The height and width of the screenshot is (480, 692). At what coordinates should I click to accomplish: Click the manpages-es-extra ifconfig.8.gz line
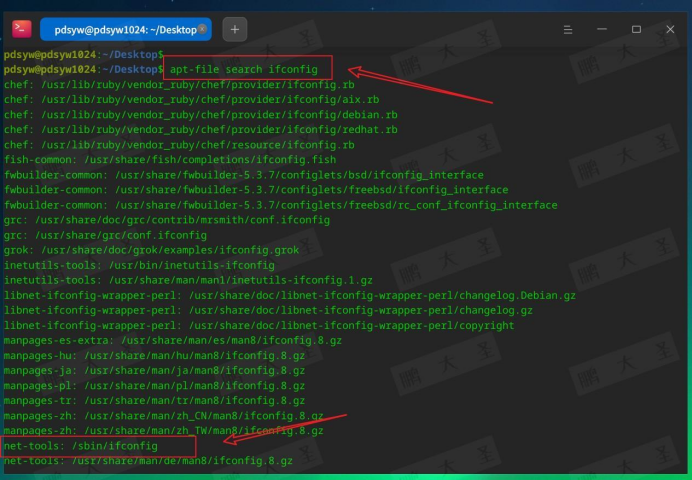pyautogui.click(x=173, y=341)
